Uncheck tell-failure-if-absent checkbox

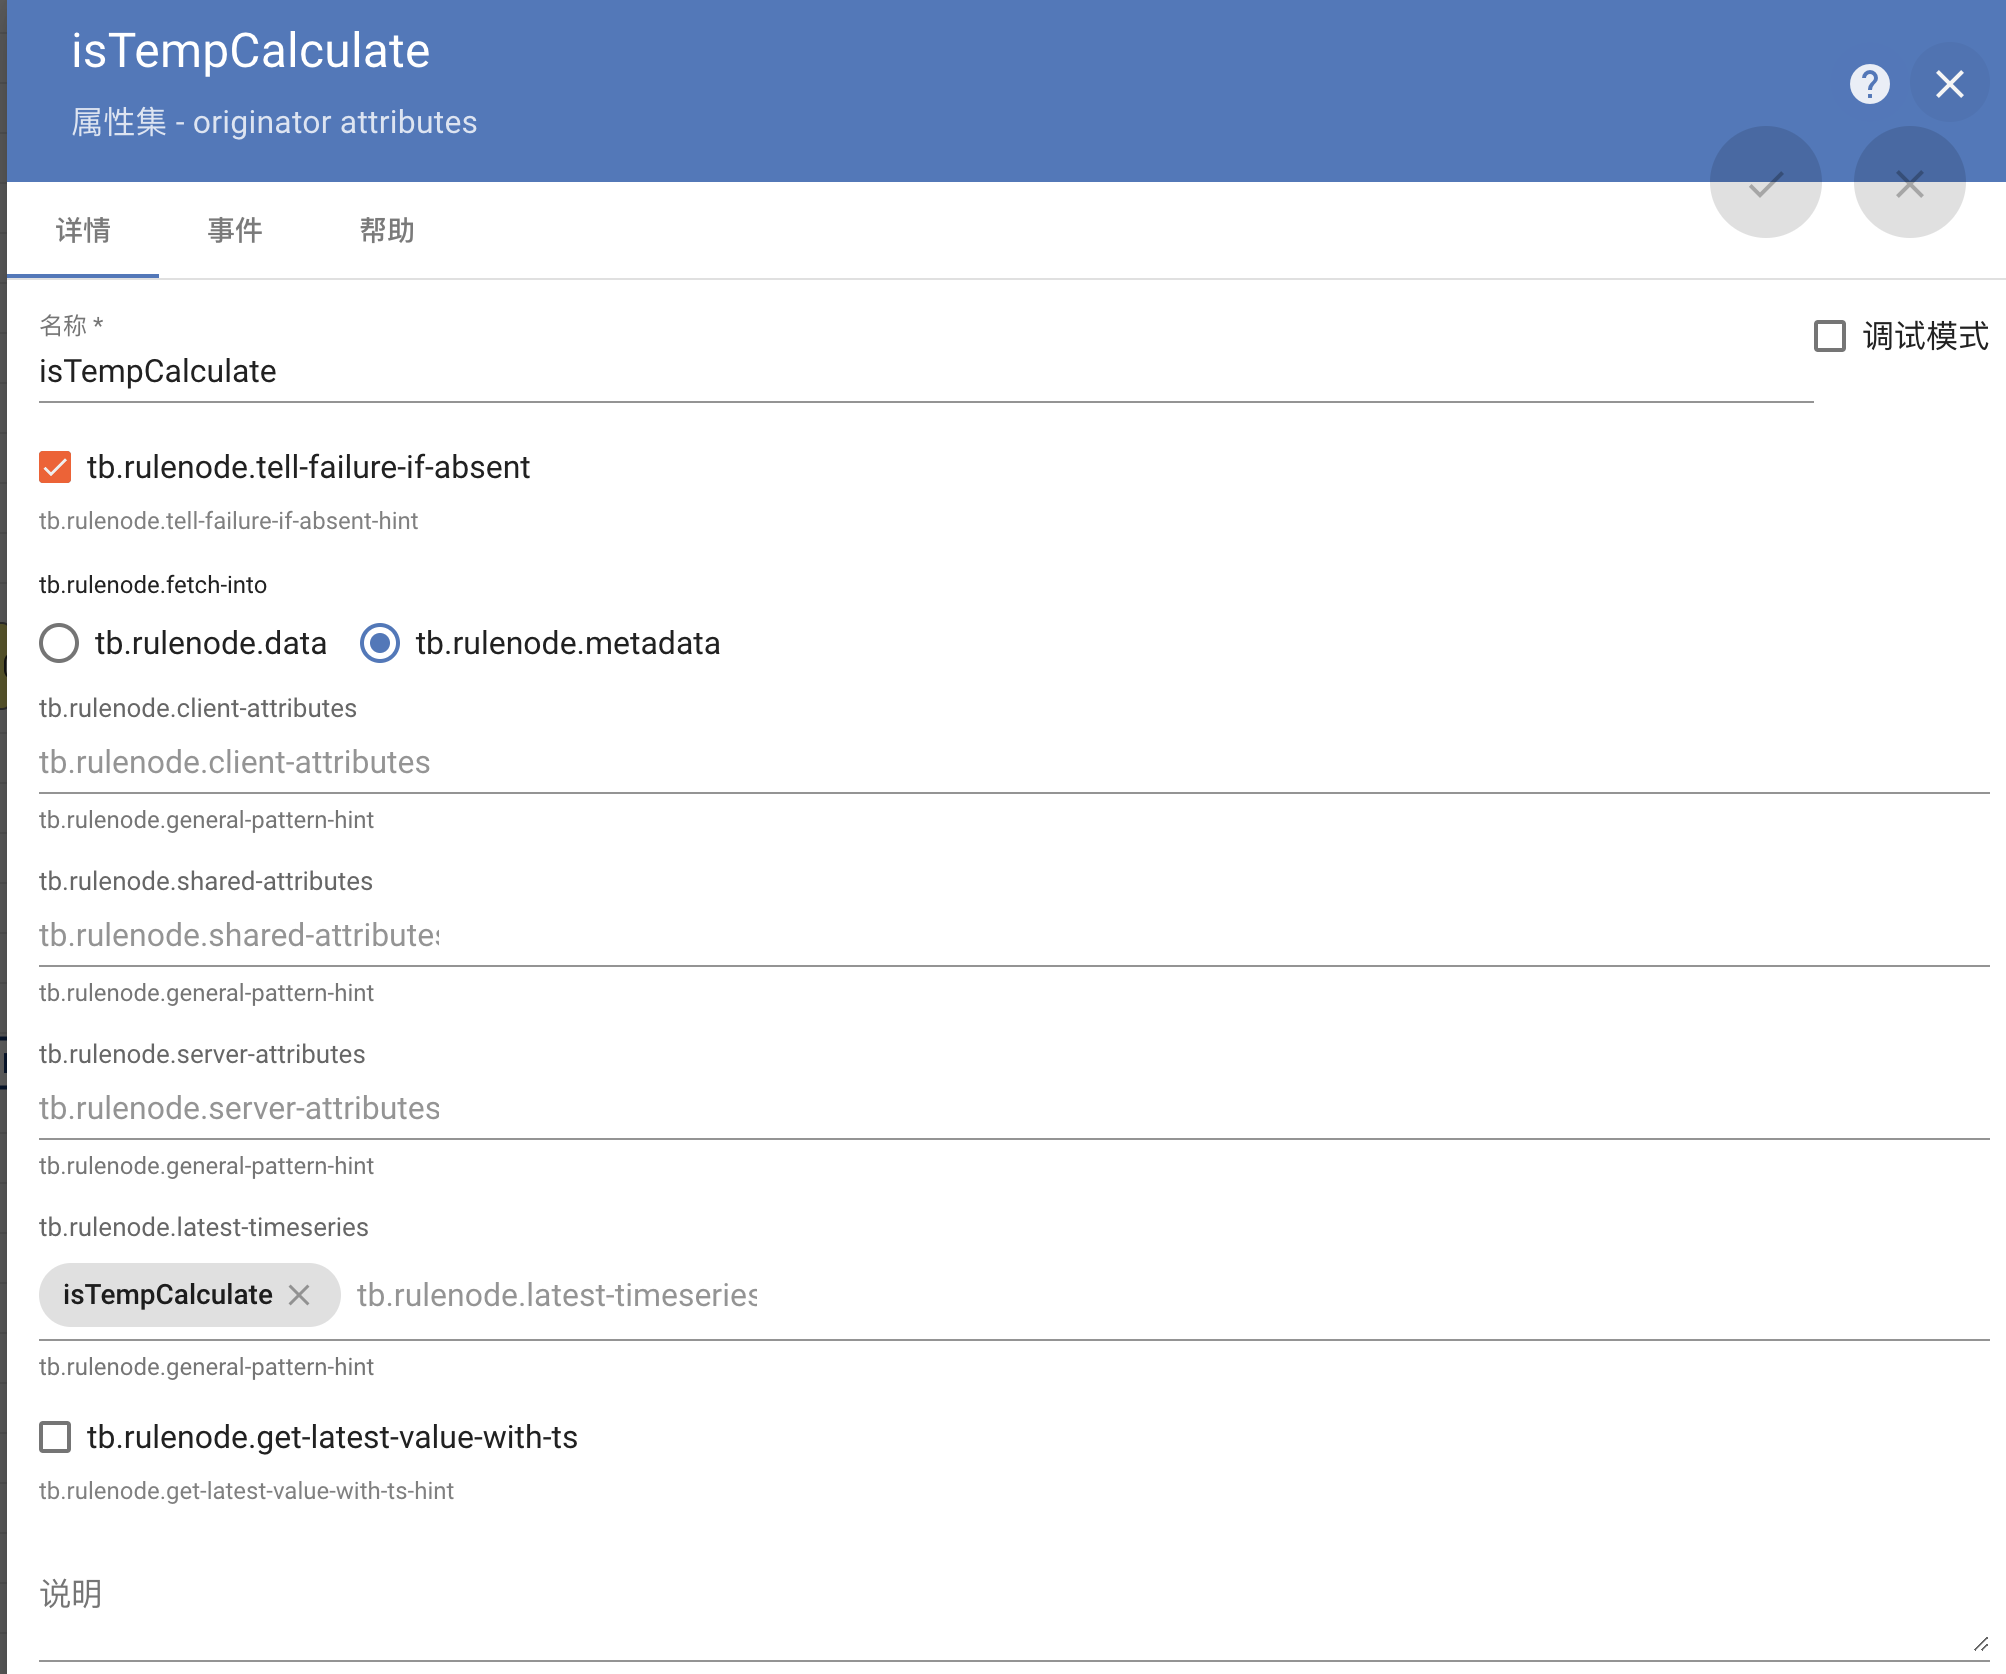(55, 467)
